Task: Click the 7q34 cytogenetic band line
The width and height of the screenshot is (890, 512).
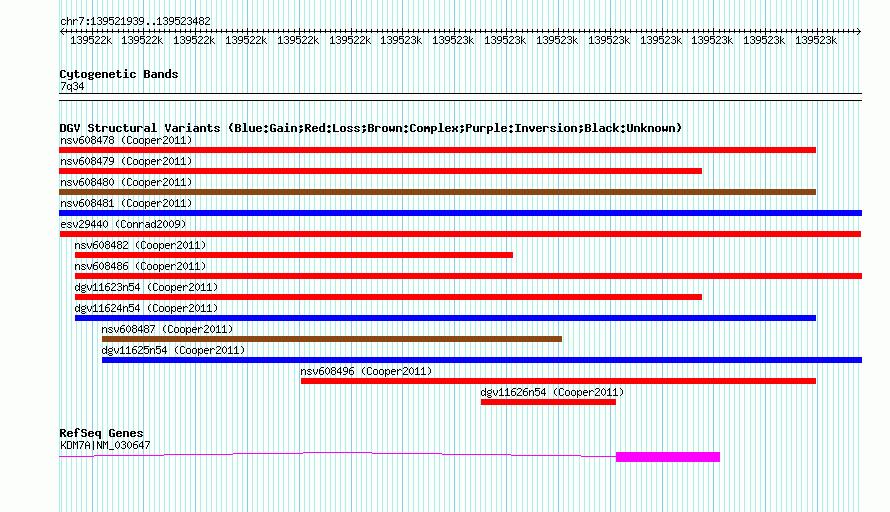Action: (x=460, y=97)
